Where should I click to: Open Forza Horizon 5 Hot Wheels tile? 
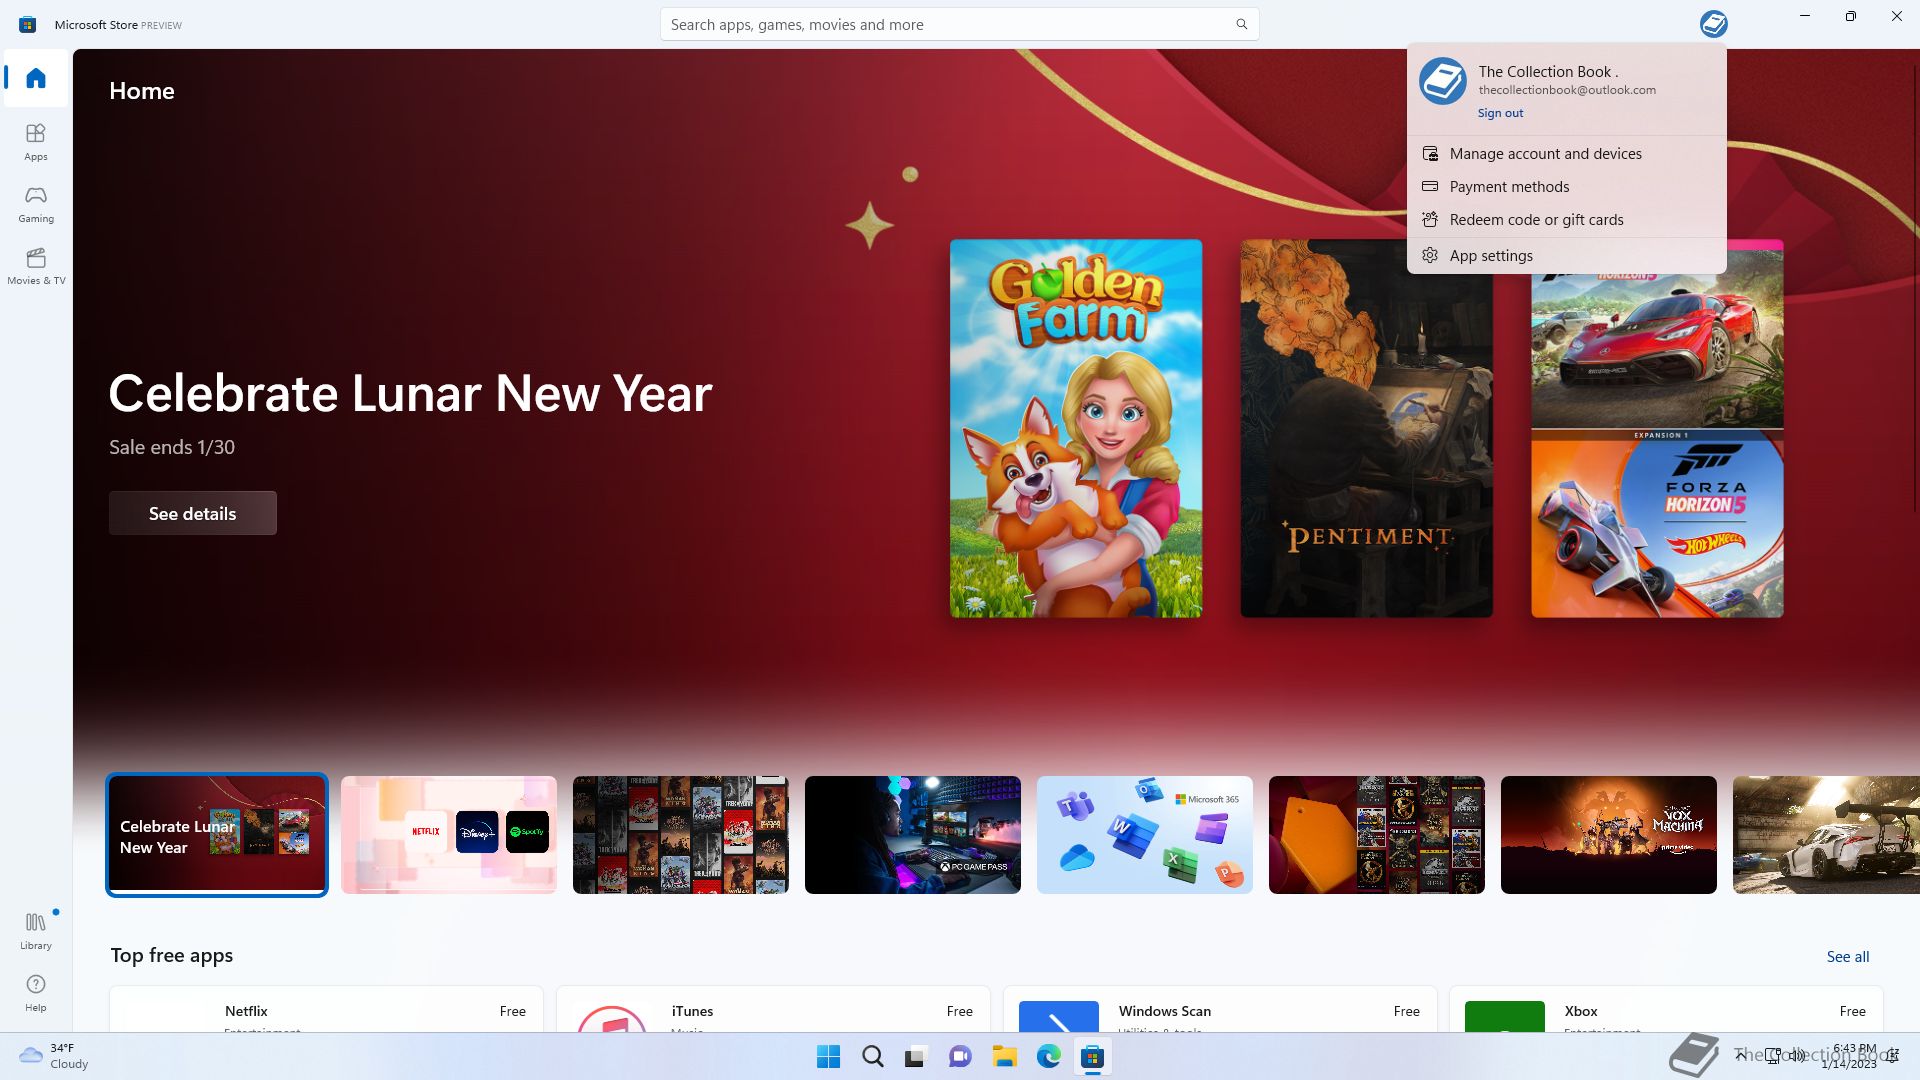pyautogui.click(x=1657, y=428)
